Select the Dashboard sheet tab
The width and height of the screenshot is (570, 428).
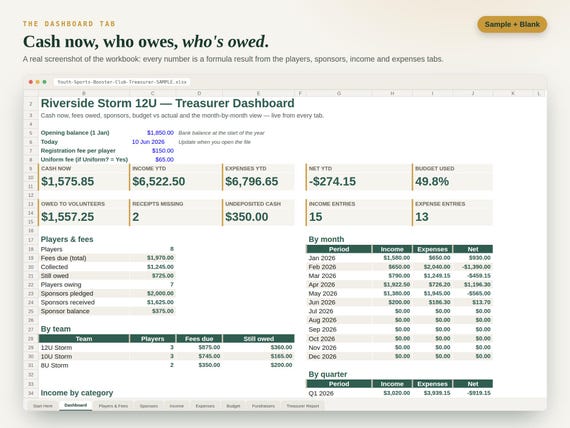(76, 405)
